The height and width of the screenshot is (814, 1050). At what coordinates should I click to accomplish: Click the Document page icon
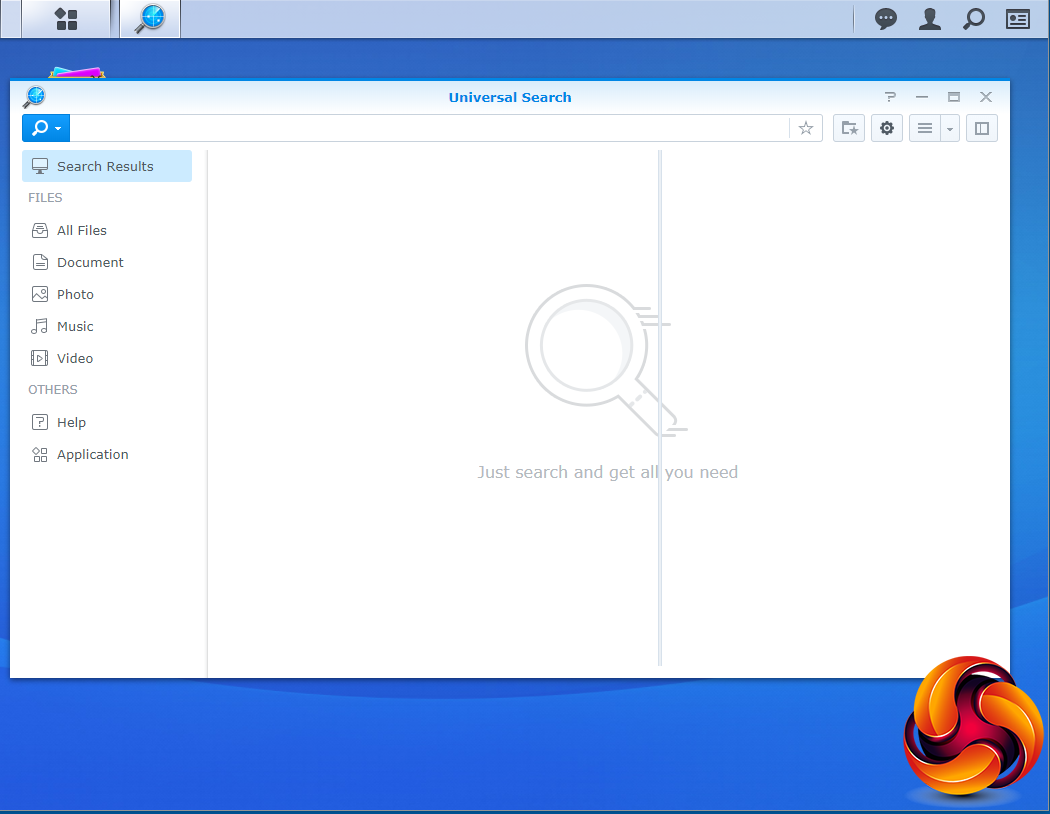(x=40, y=262)
